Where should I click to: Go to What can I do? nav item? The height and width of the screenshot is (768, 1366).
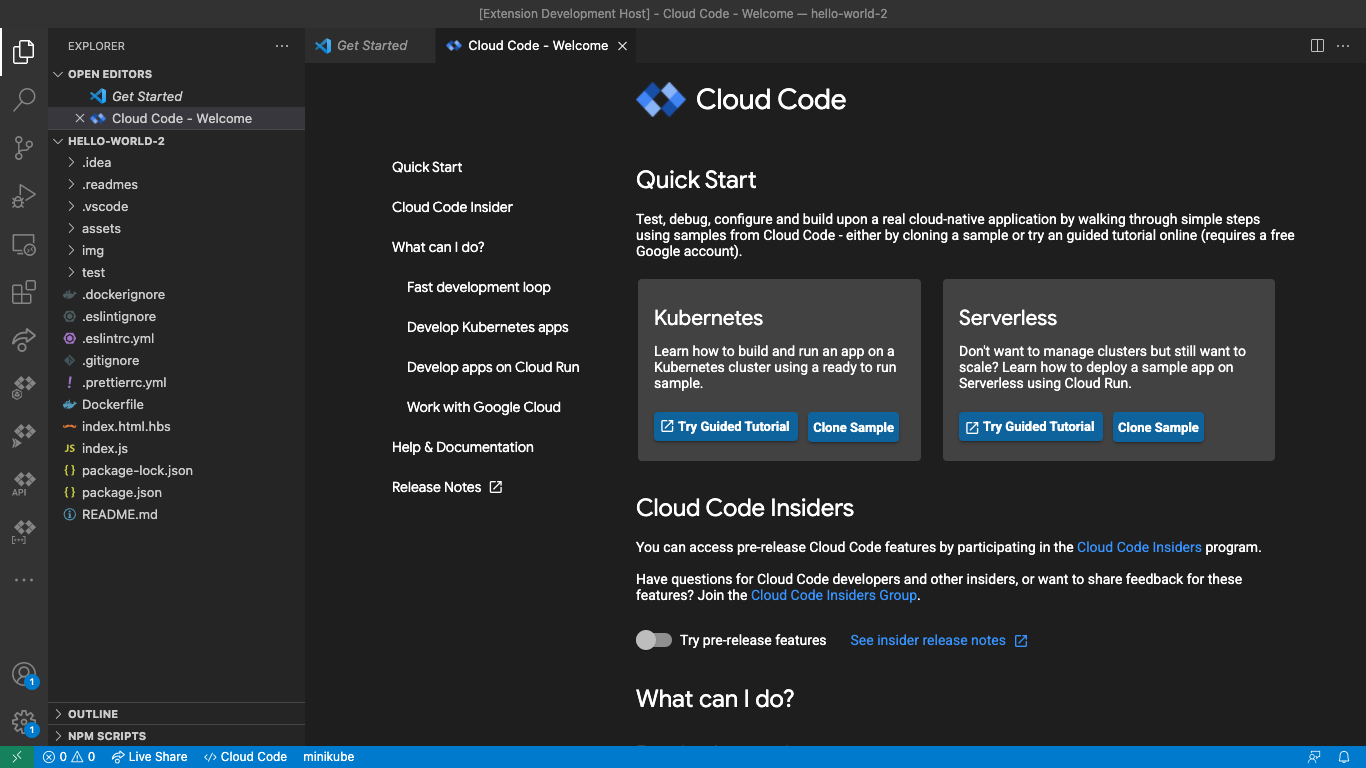click(438, 247)
